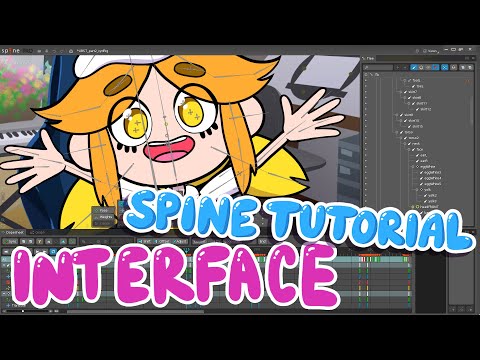Click the tree search filter field
The image size is (480, 360).
(x=379, y=67)
